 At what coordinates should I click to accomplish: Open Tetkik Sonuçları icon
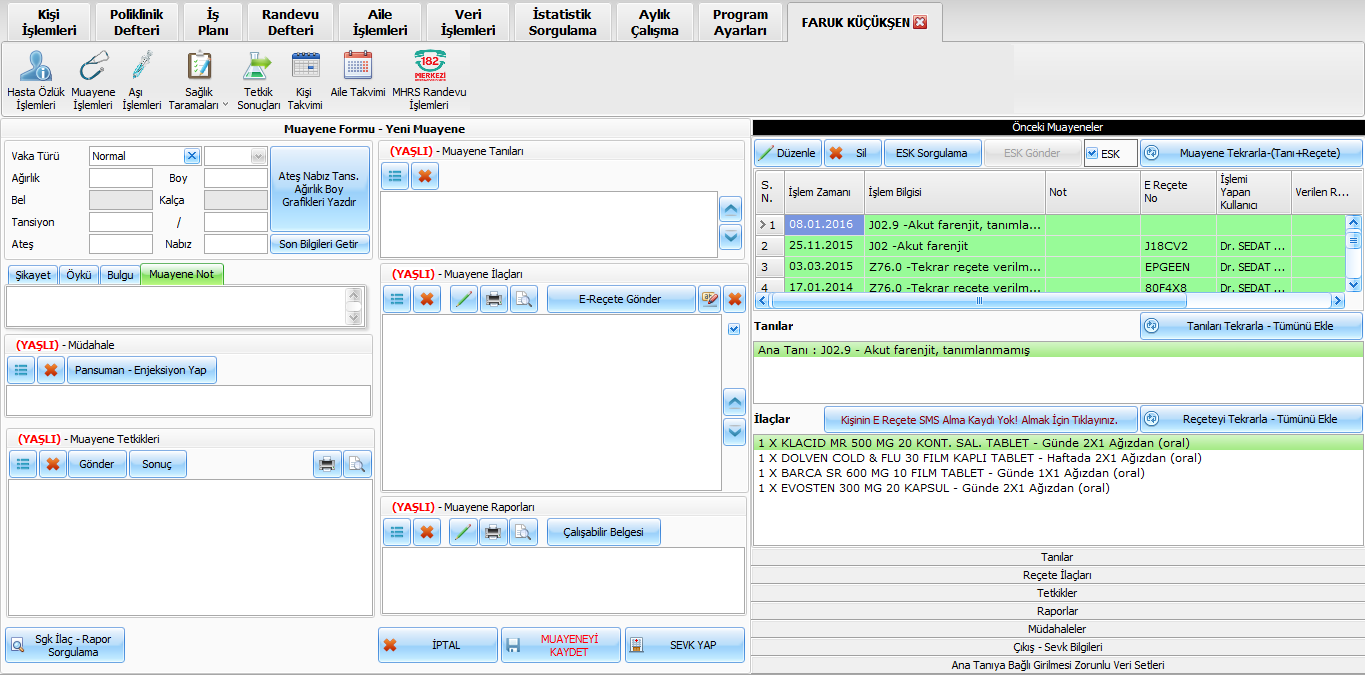[258, 68]
